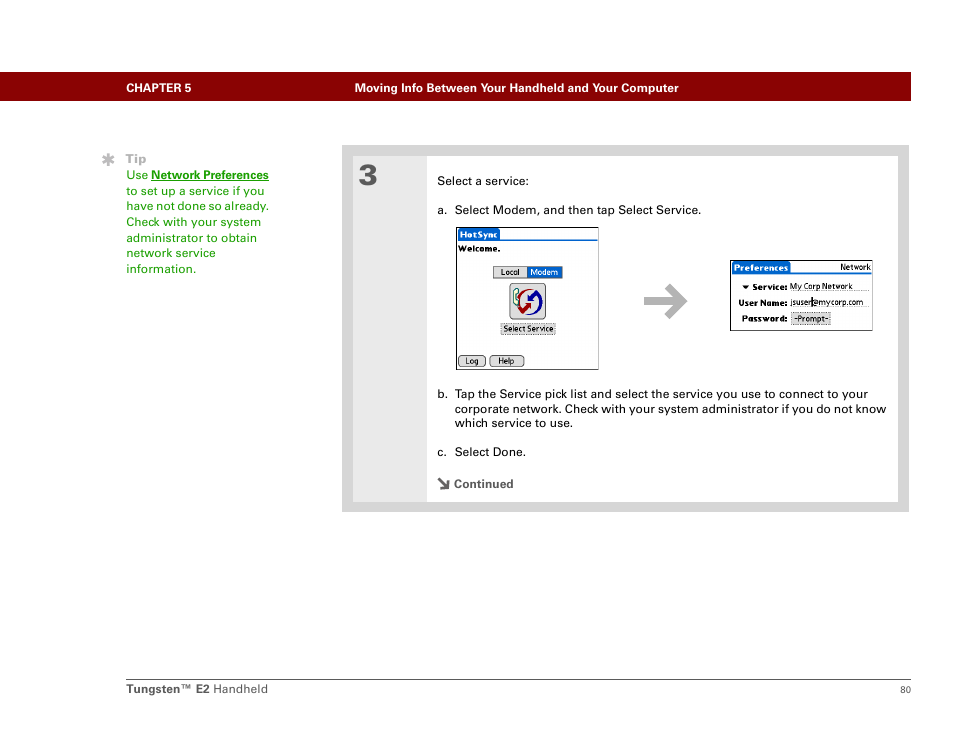Select the Local option in HotSync
Image resolution: width=954 pixels, height=738 pixels.
pos(510,272)
